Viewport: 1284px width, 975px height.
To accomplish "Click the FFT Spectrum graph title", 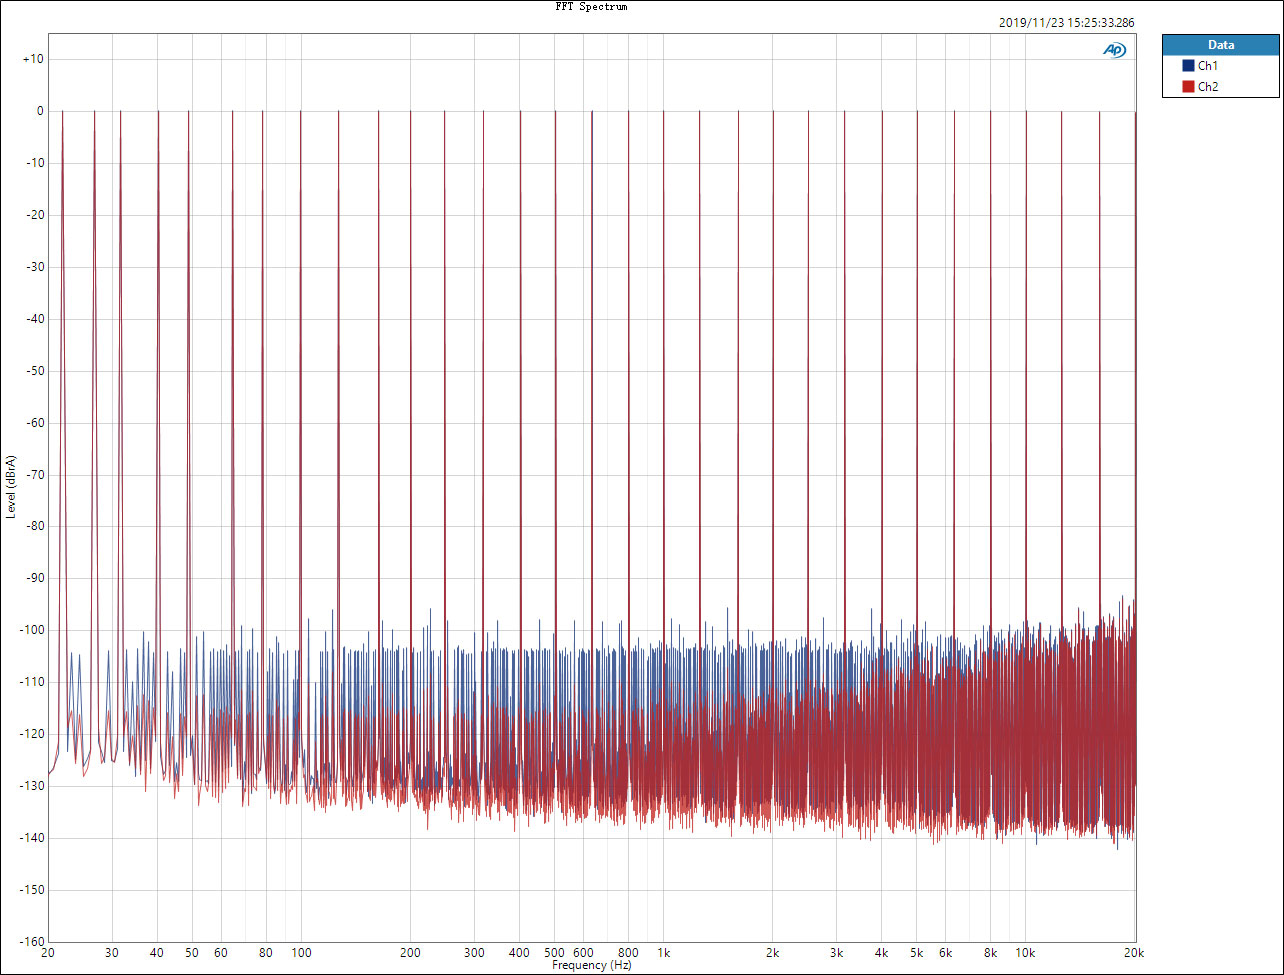I will (591, 6).
